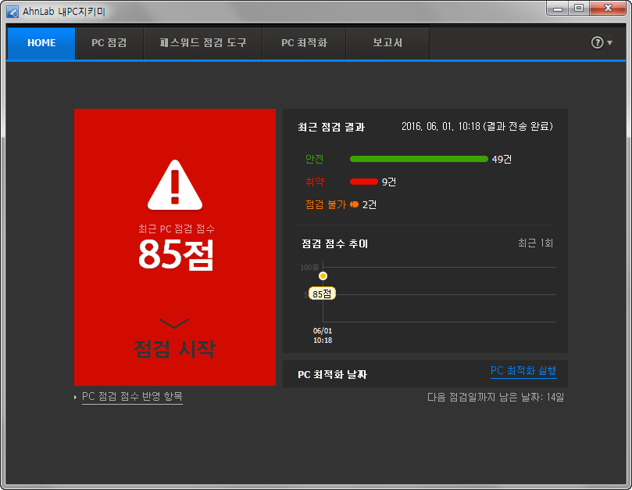Click the PC 최적화 실행 link

point(523,371)
